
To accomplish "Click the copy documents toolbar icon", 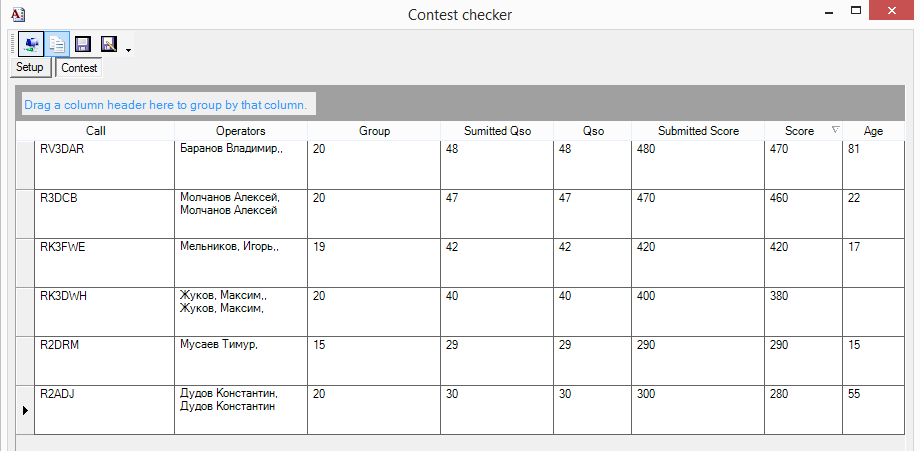I will (58, 45).
